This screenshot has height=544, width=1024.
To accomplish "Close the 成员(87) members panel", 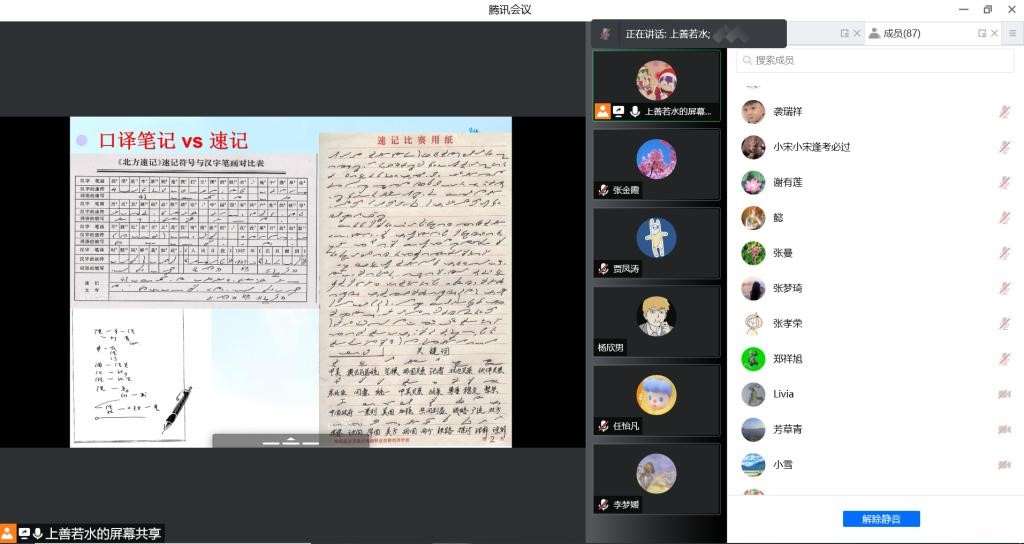I will pos(995,34).
